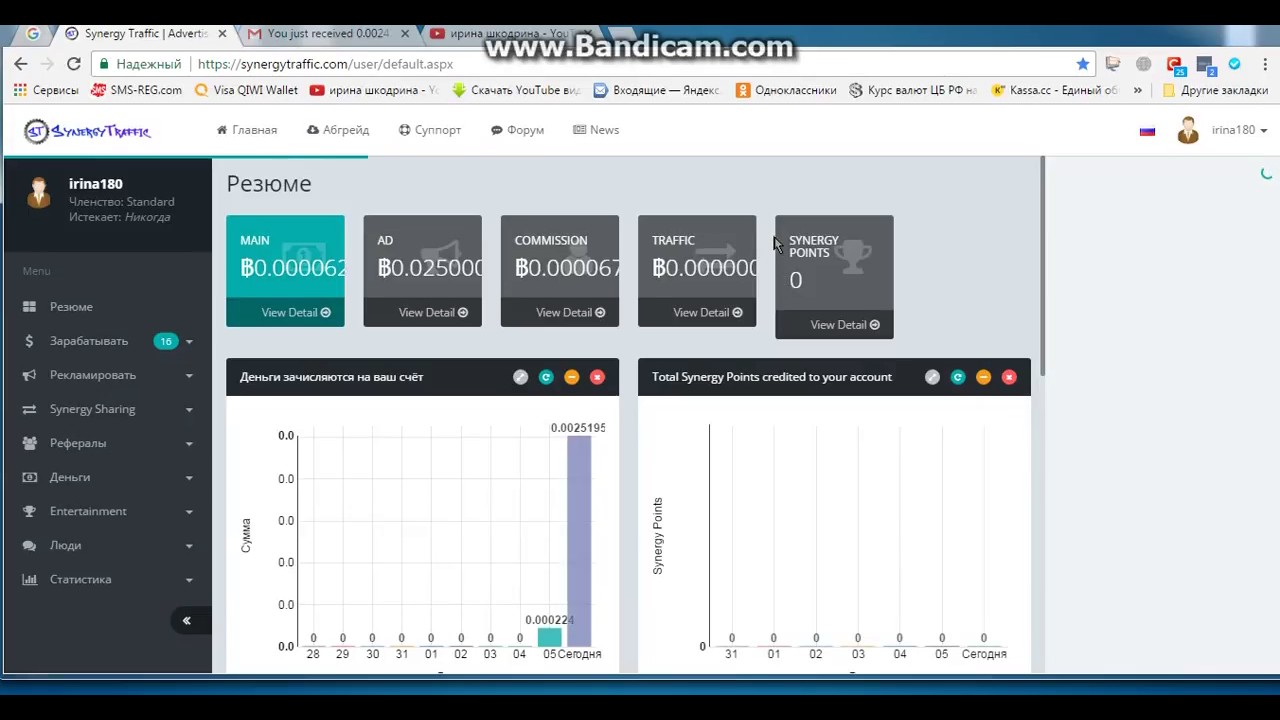Reload the page with the browser refresh icon
The image size is (1280, 720).
tap(73, 64)
